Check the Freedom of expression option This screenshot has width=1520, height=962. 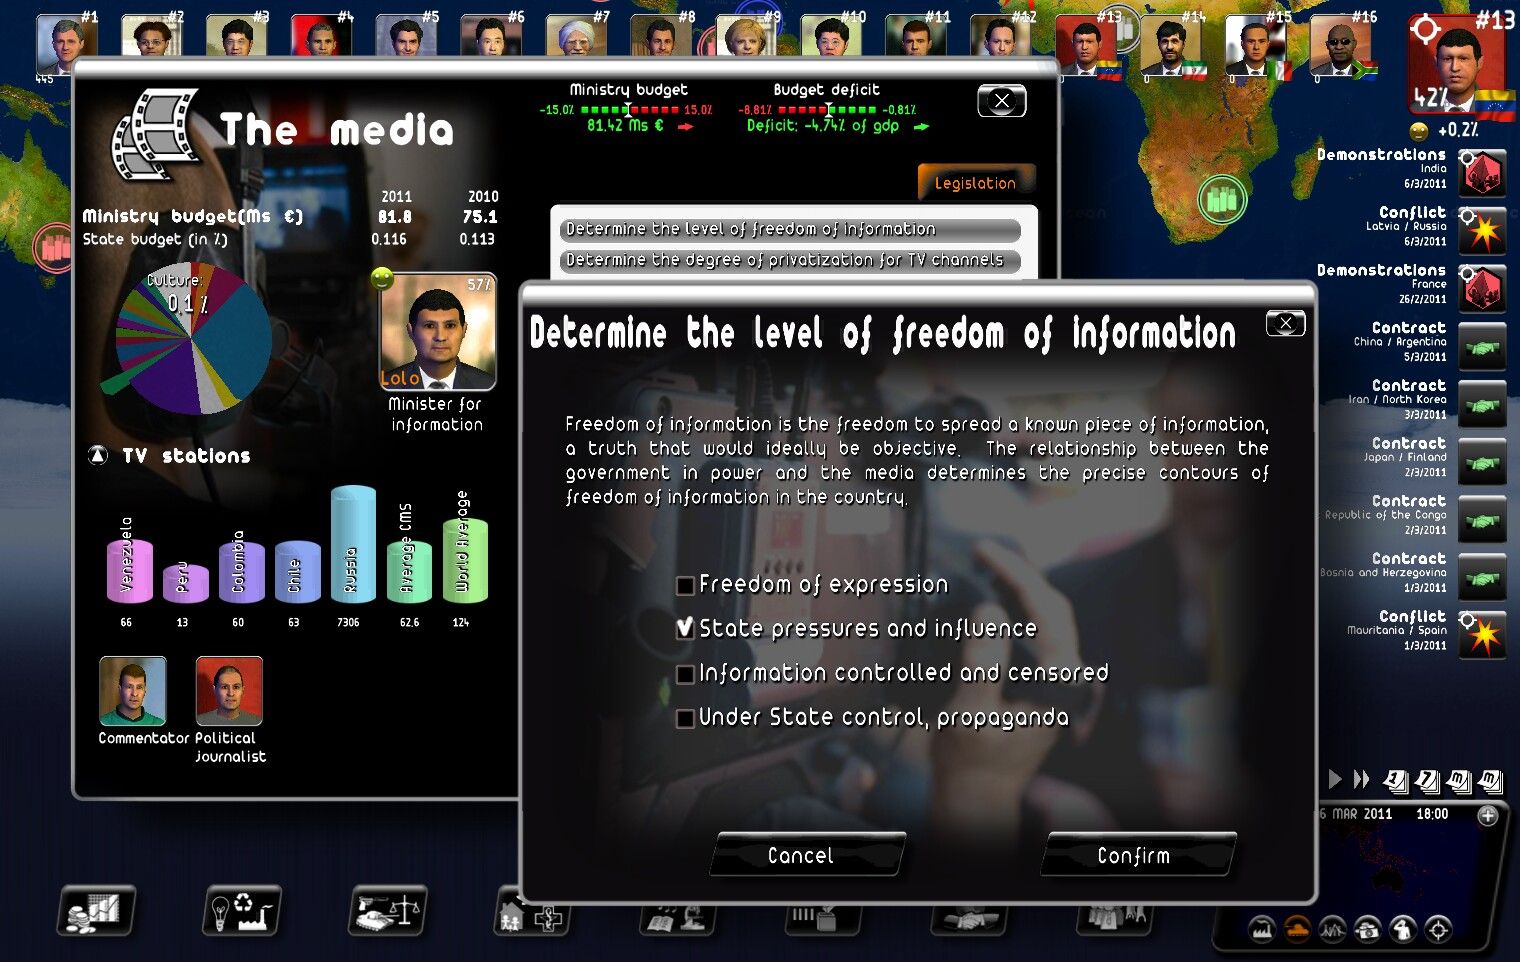[686, 585]
